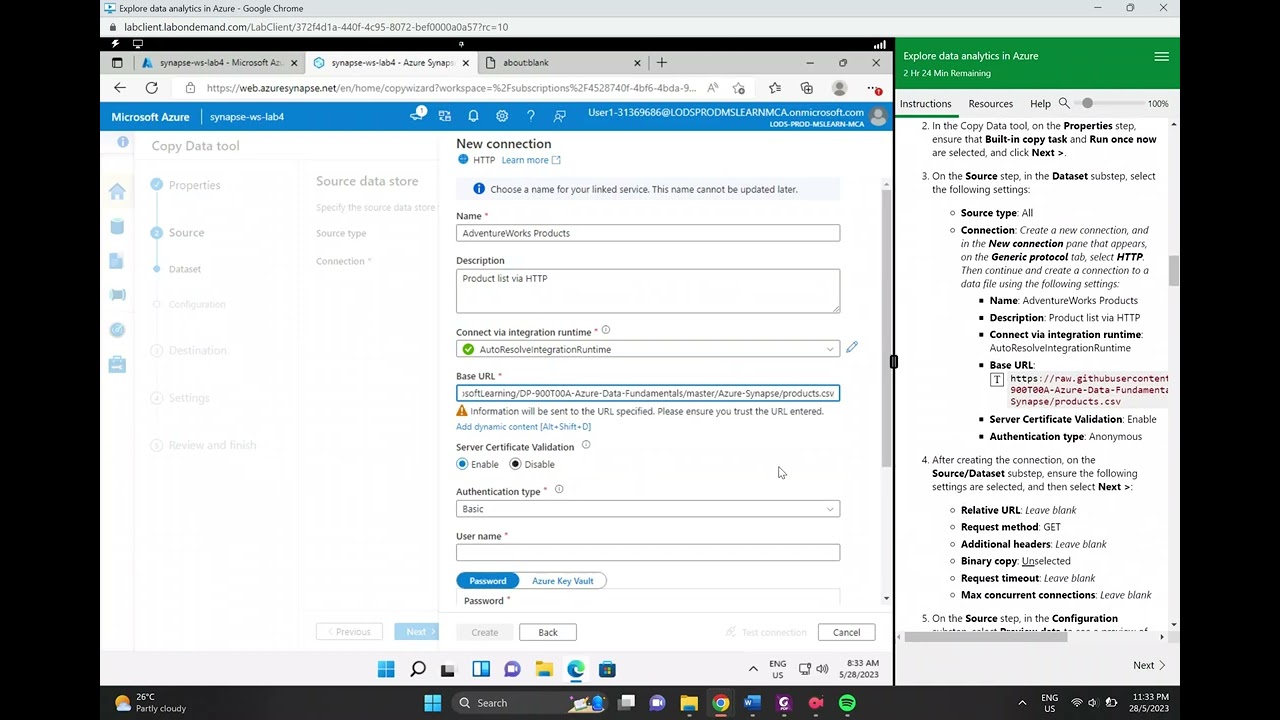Switch credential mode to Password
1280x720 pixels.
[488, 580]
